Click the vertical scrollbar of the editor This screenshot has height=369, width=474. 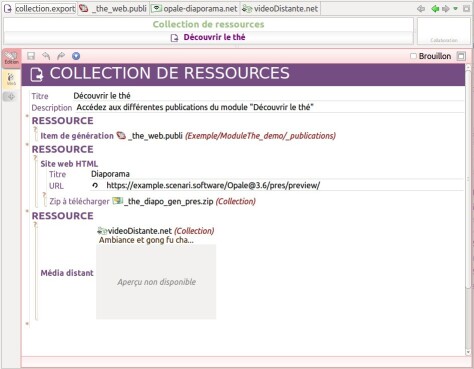pos(468,180)
